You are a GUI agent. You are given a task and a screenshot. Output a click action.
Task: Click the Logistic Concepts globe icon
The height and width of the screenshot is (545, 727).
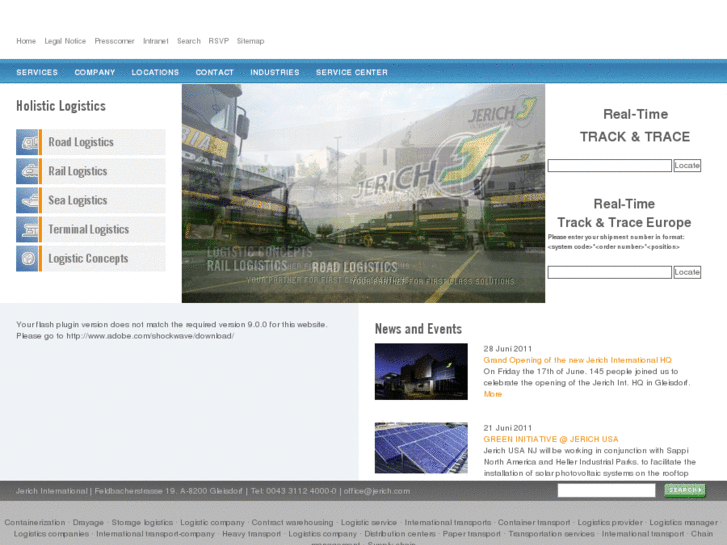(27, 258)
